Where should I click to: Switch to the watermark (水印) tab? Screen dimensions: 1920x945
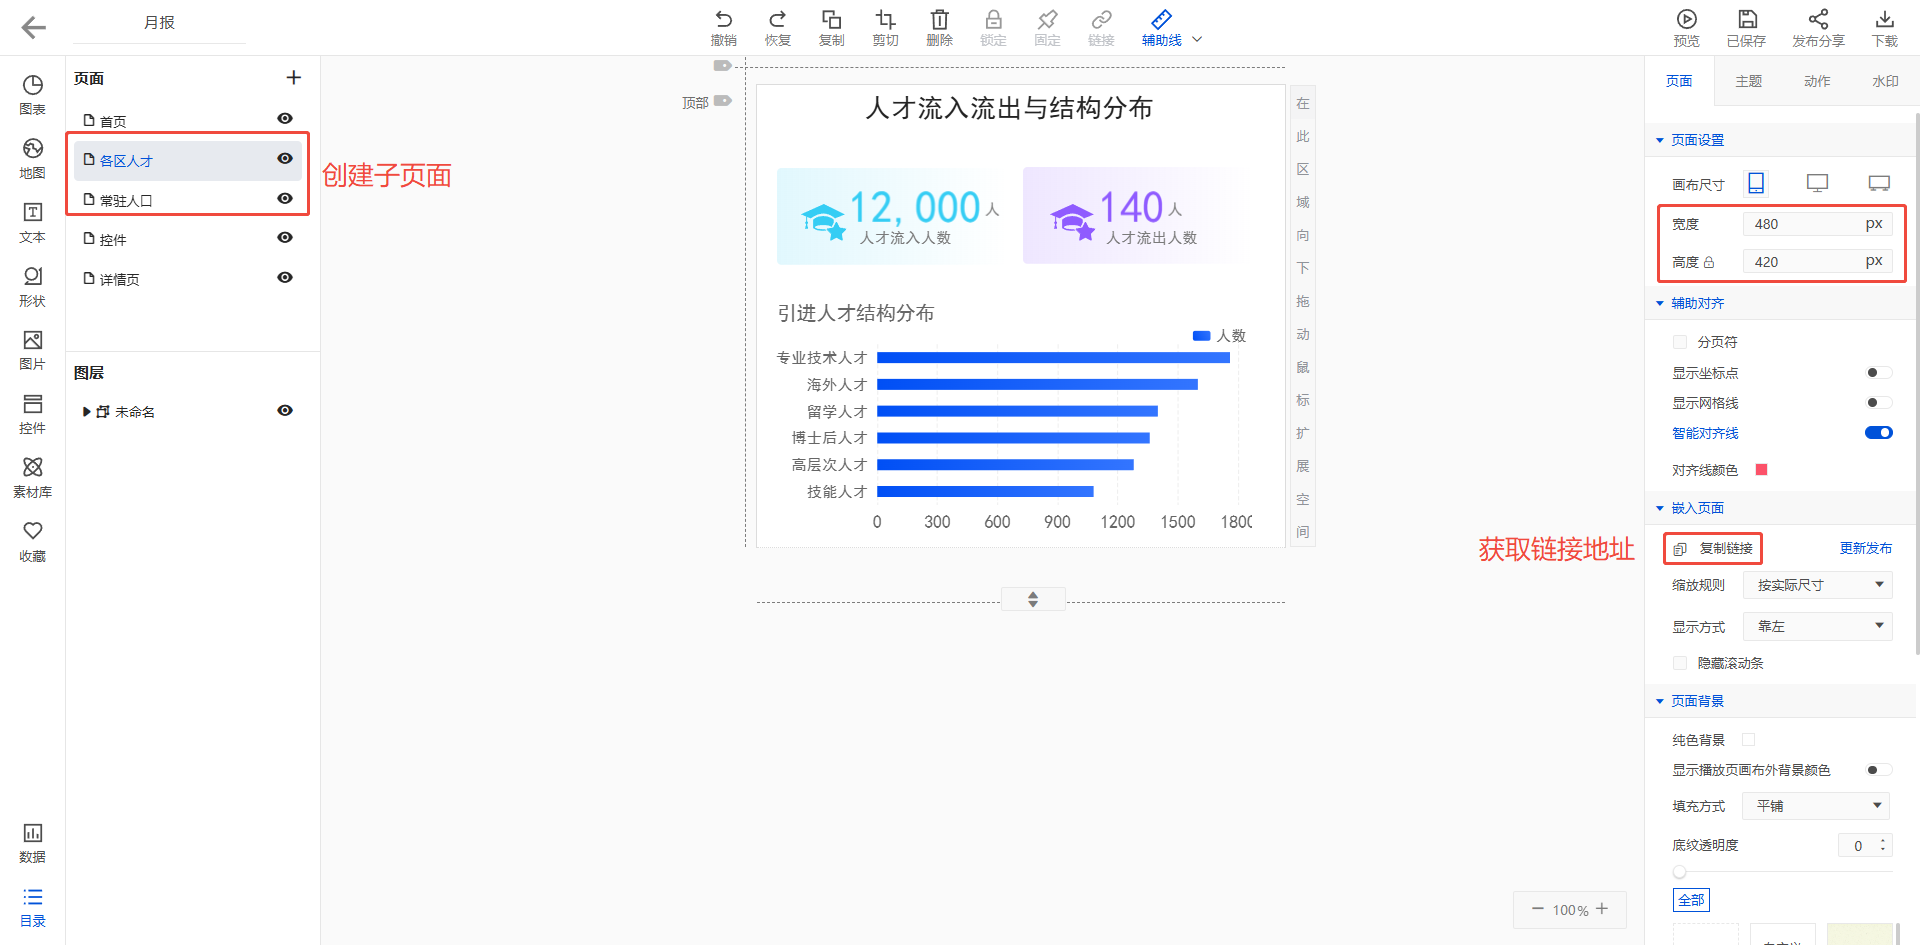[1884, 81]
